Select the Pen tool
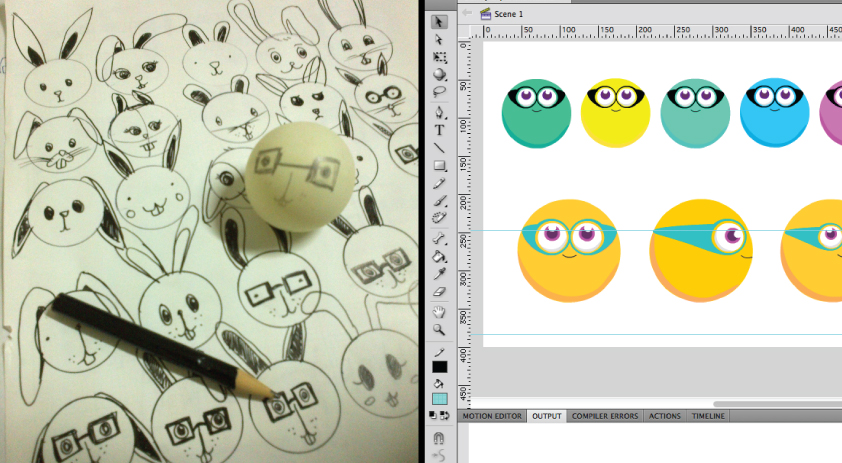 coord(439,113)
